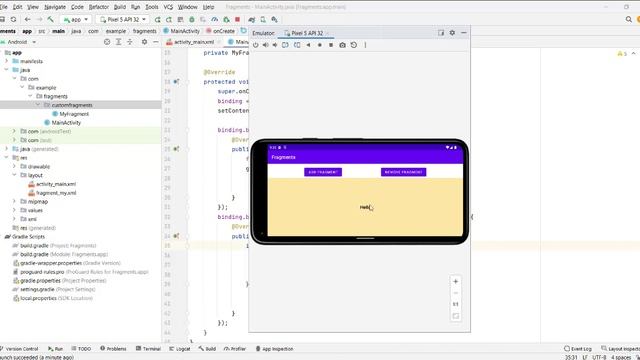Click the Make Project hammer icon
640x360 pixels.
(51, 19)
